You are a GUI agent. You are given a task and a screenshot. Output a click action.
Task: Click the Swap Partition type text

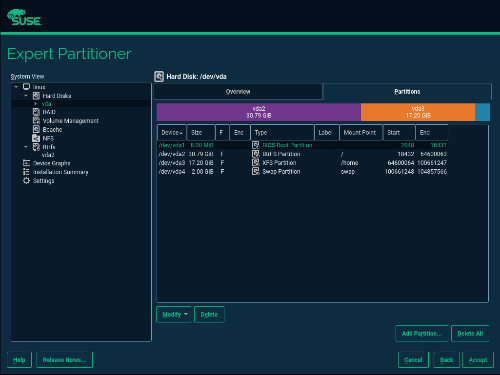(281, 171)
